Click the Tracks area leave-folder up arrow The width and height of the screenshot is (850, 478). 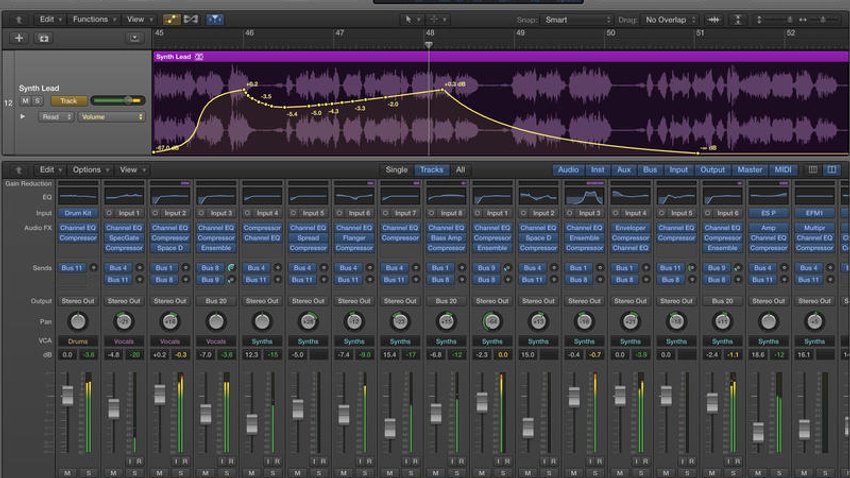tap(18, 20)
